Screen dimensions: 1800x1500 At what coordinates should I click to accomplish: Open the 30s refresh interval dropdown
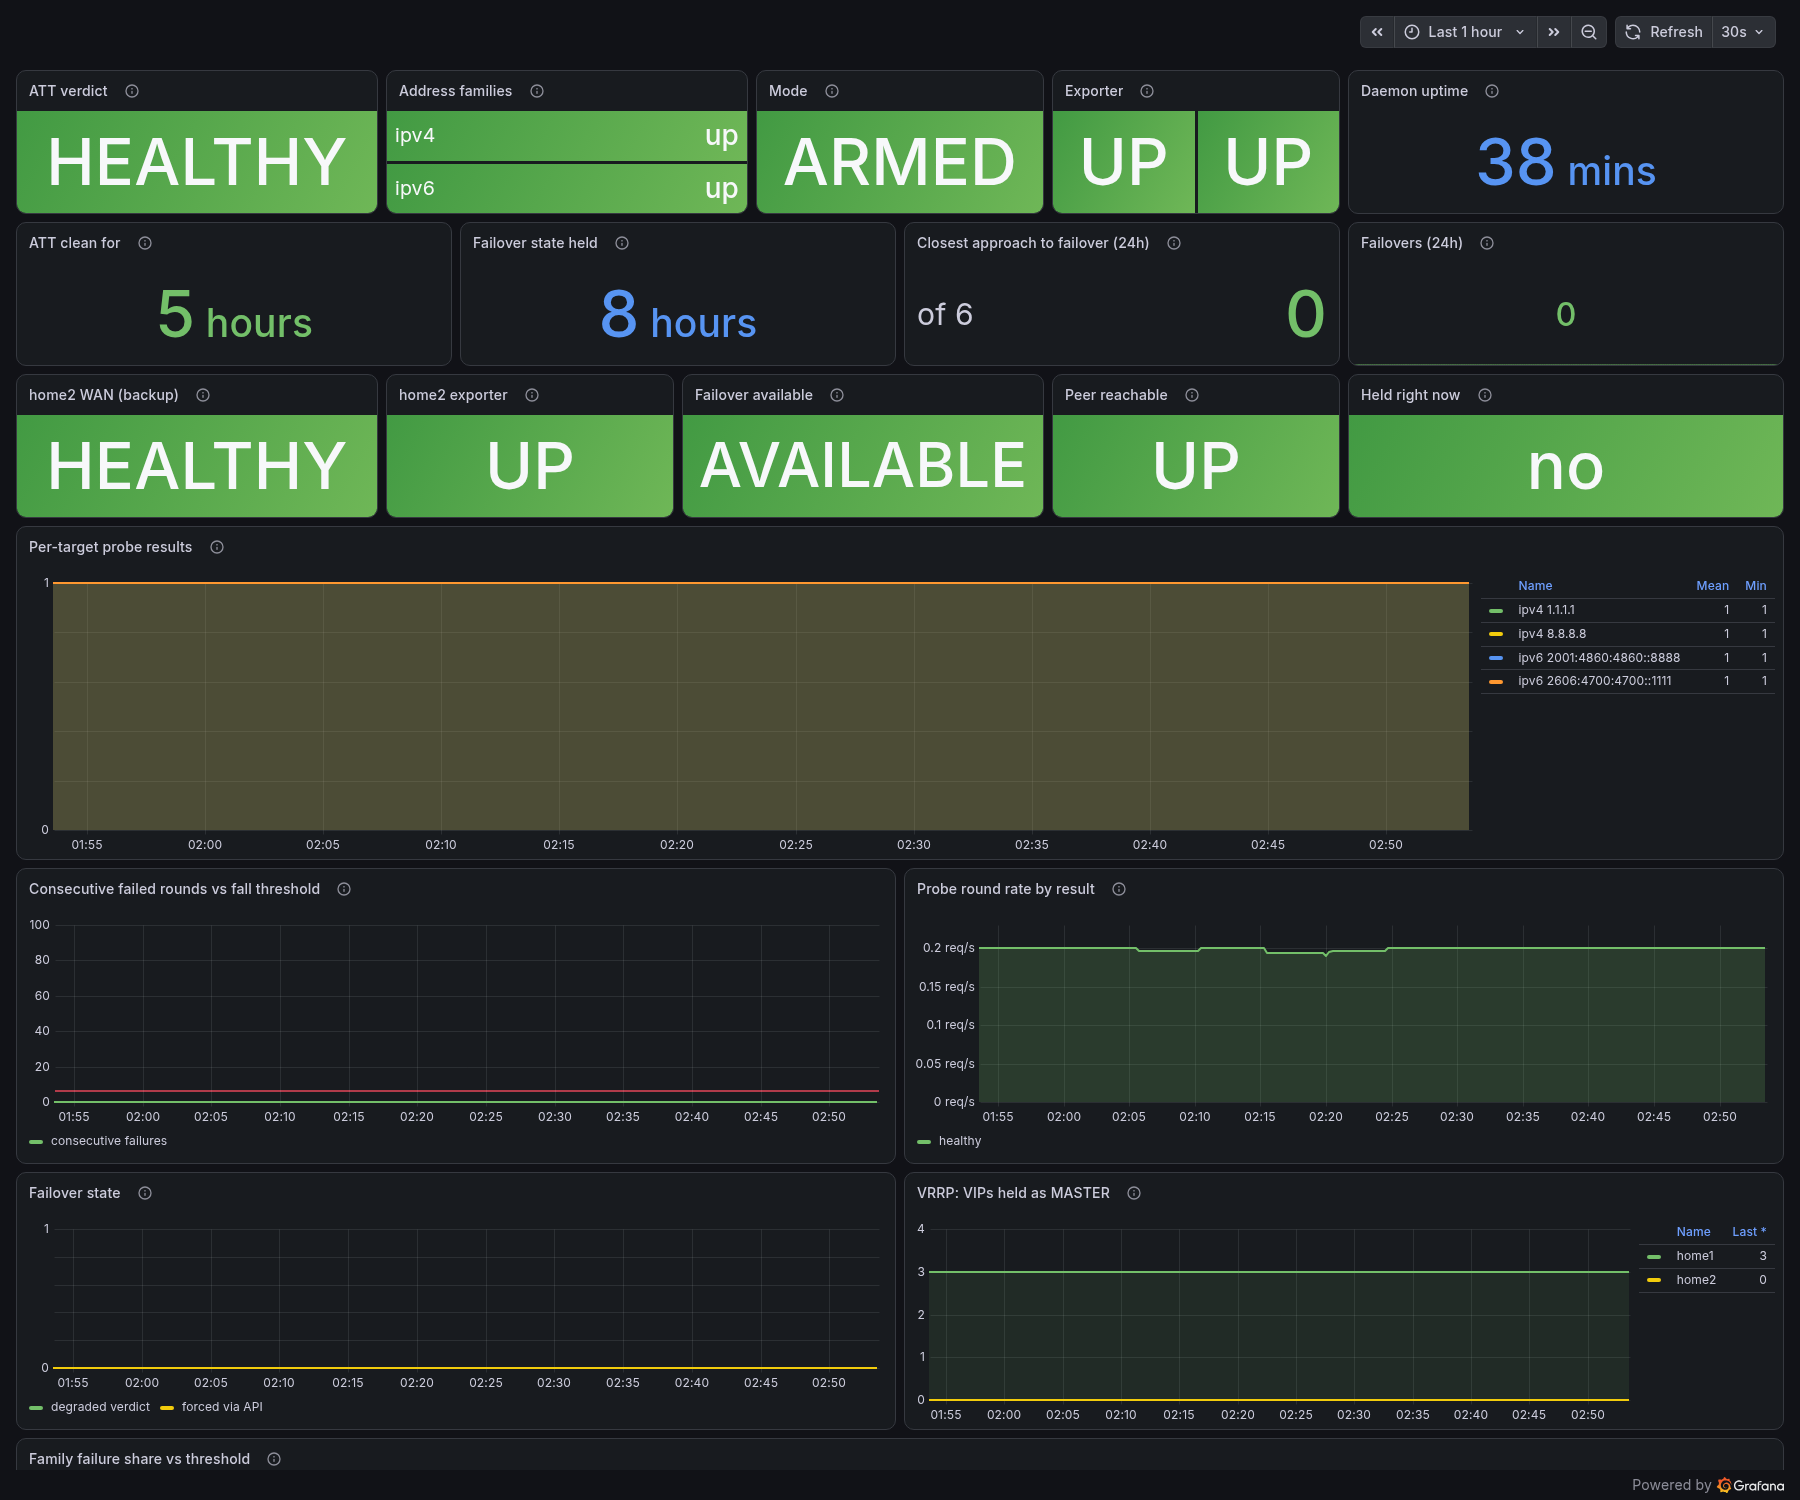(x=1743, y=32)
